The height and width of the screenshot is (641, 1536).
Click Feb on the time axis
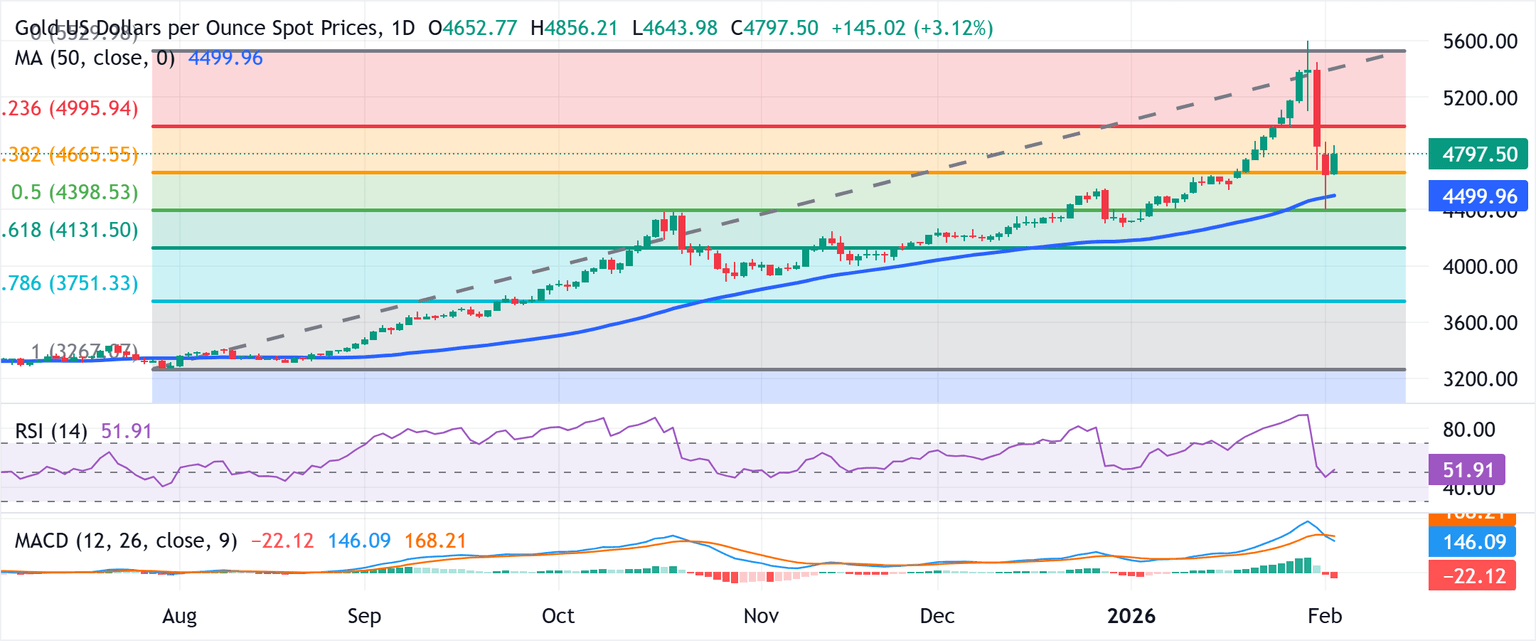pyautogui.click(x=1325, y=617)
